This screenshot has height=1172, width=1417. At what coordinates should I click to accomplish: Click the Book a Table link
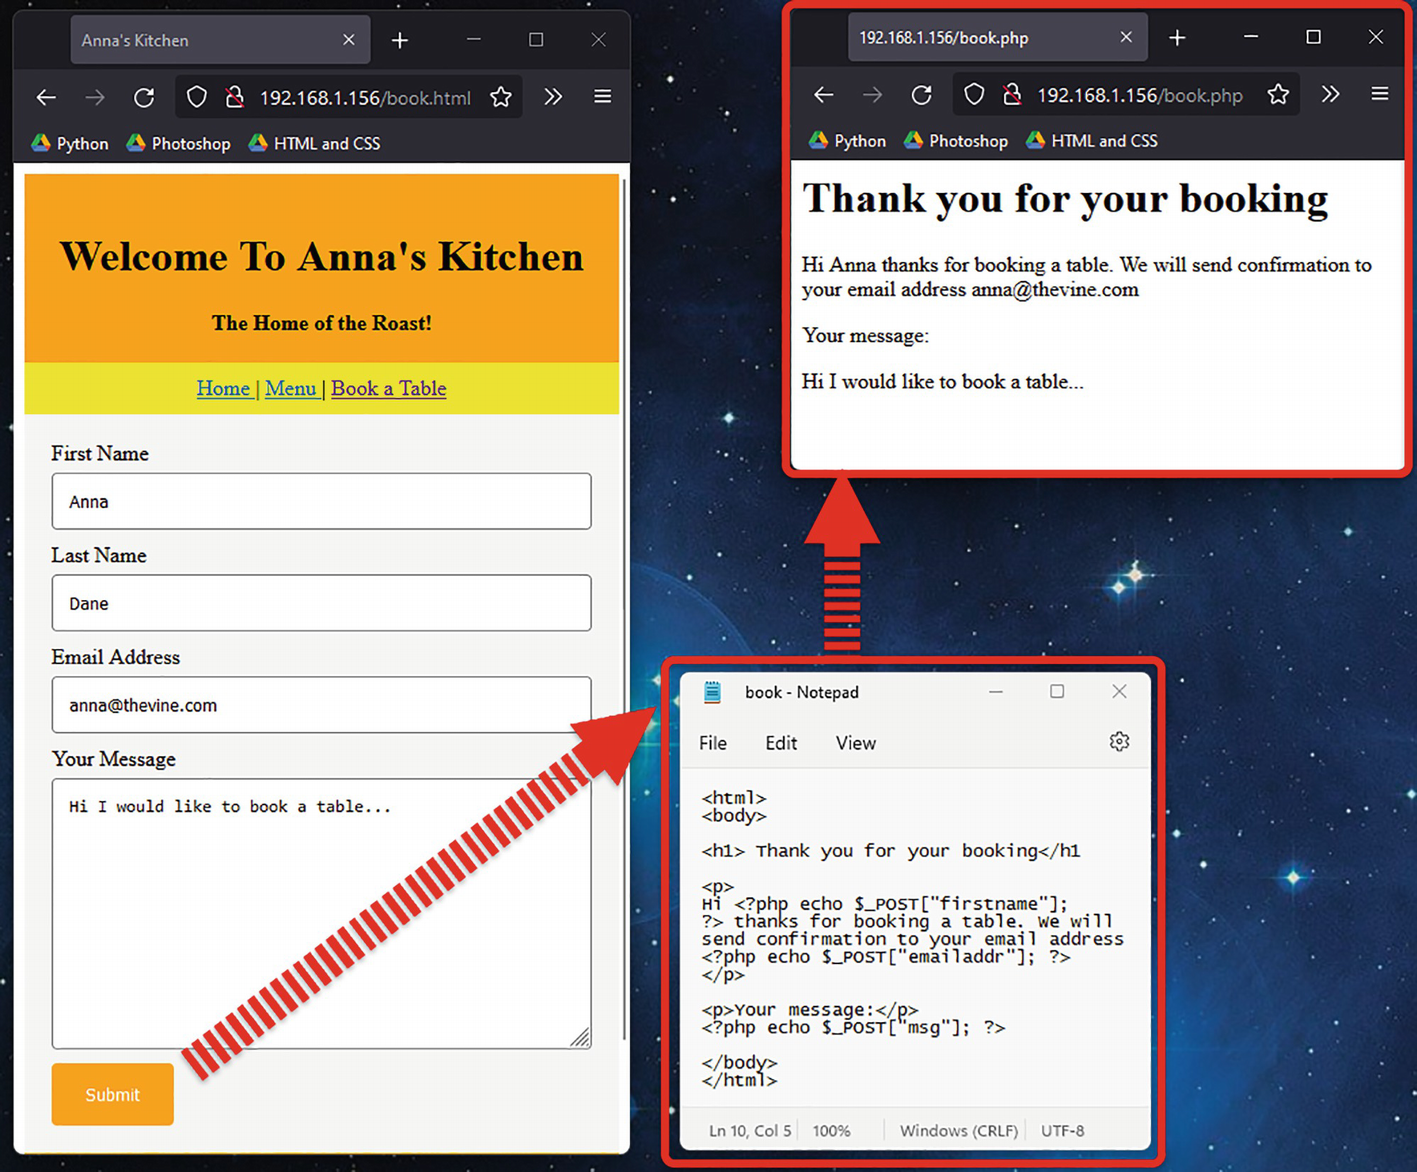388,388
